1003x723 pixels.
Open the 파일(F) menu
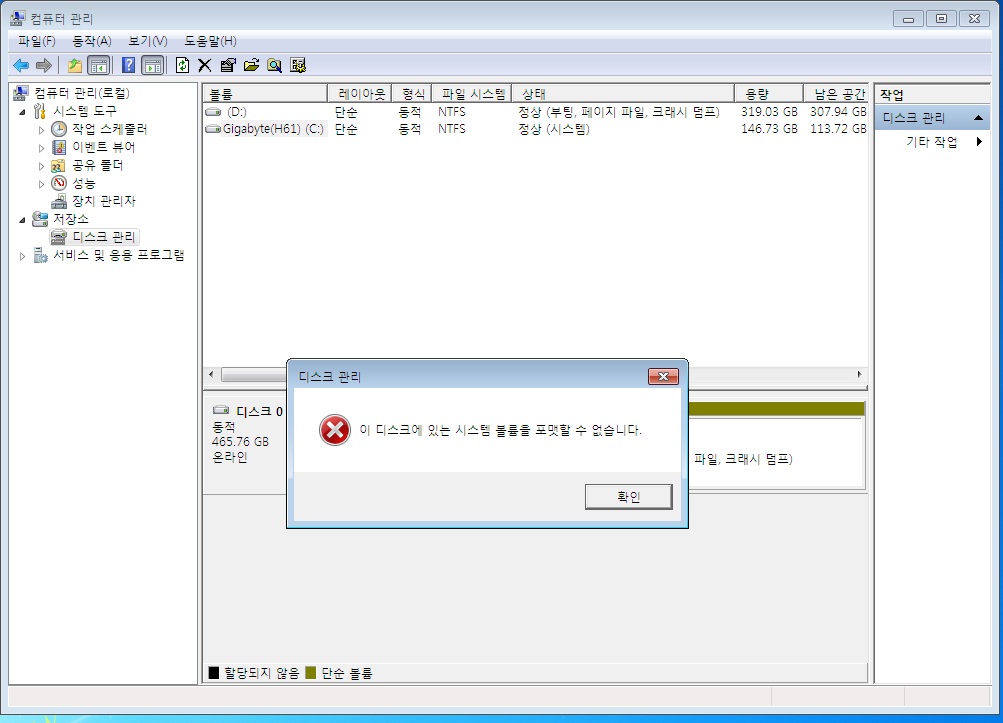point(37,41)
